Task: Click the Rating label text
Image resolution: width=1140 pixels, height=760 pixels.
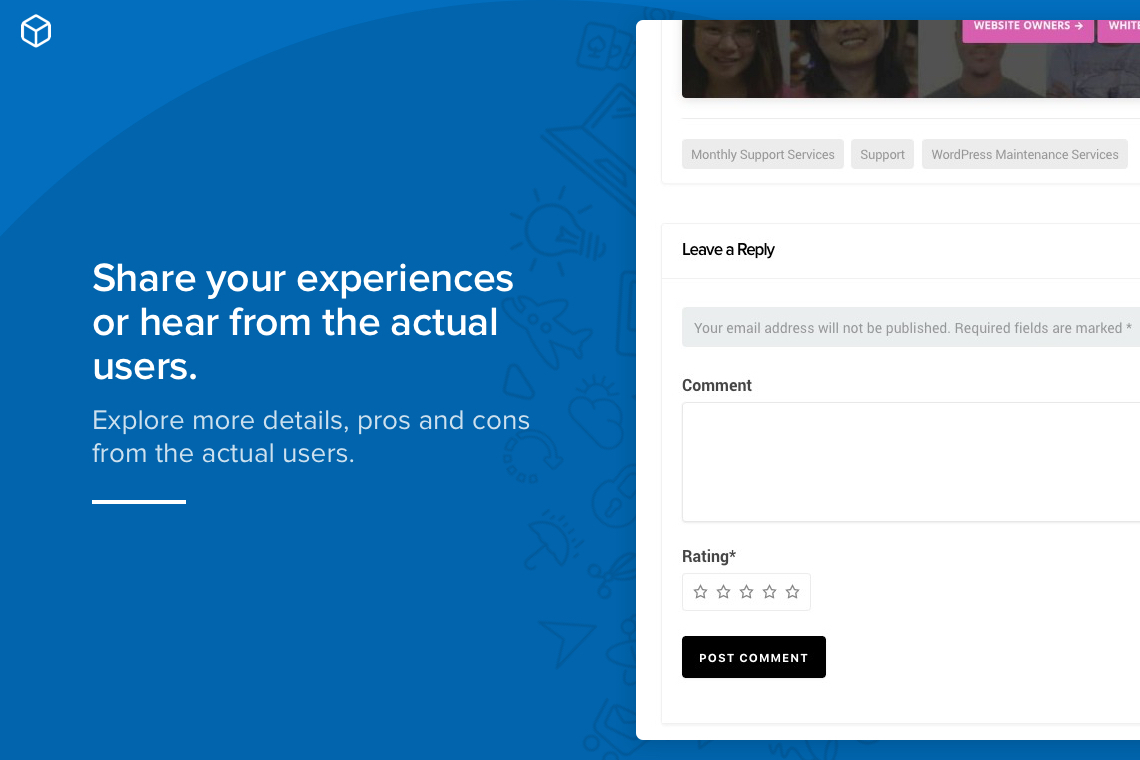Action: coord(708,556)
